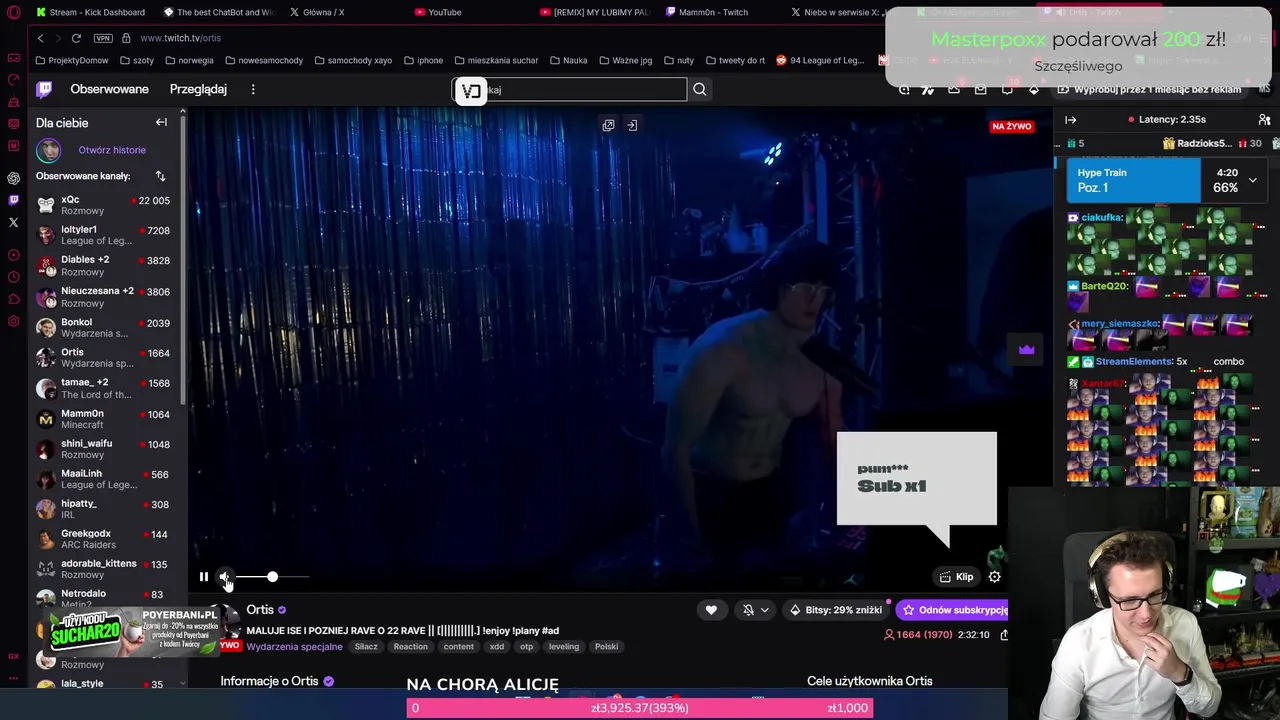Switch to Mamm0n - Twitch browser tab
The width and height of the screenshot is (1280, 720).
713,12
